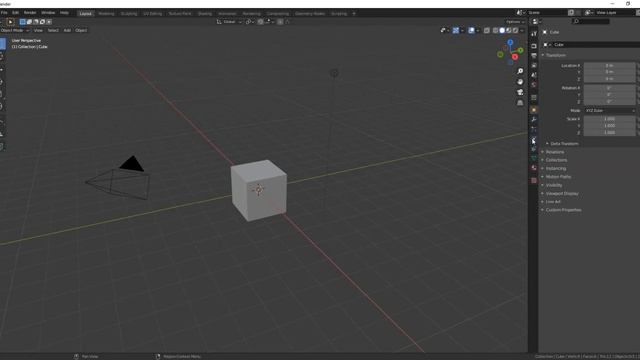Open the Physics properties tab
Viewport: 640px width, 360px height.
pyautogui.click(x=534, y=139)
